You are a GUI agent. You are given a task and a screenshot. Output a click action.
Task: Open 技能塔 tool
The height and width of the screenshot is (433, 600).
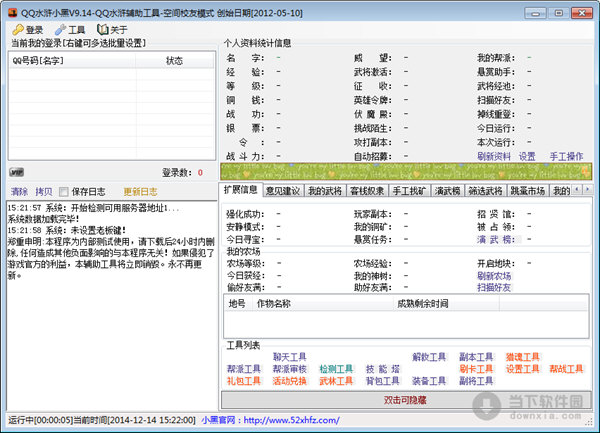tap(383, 369)
